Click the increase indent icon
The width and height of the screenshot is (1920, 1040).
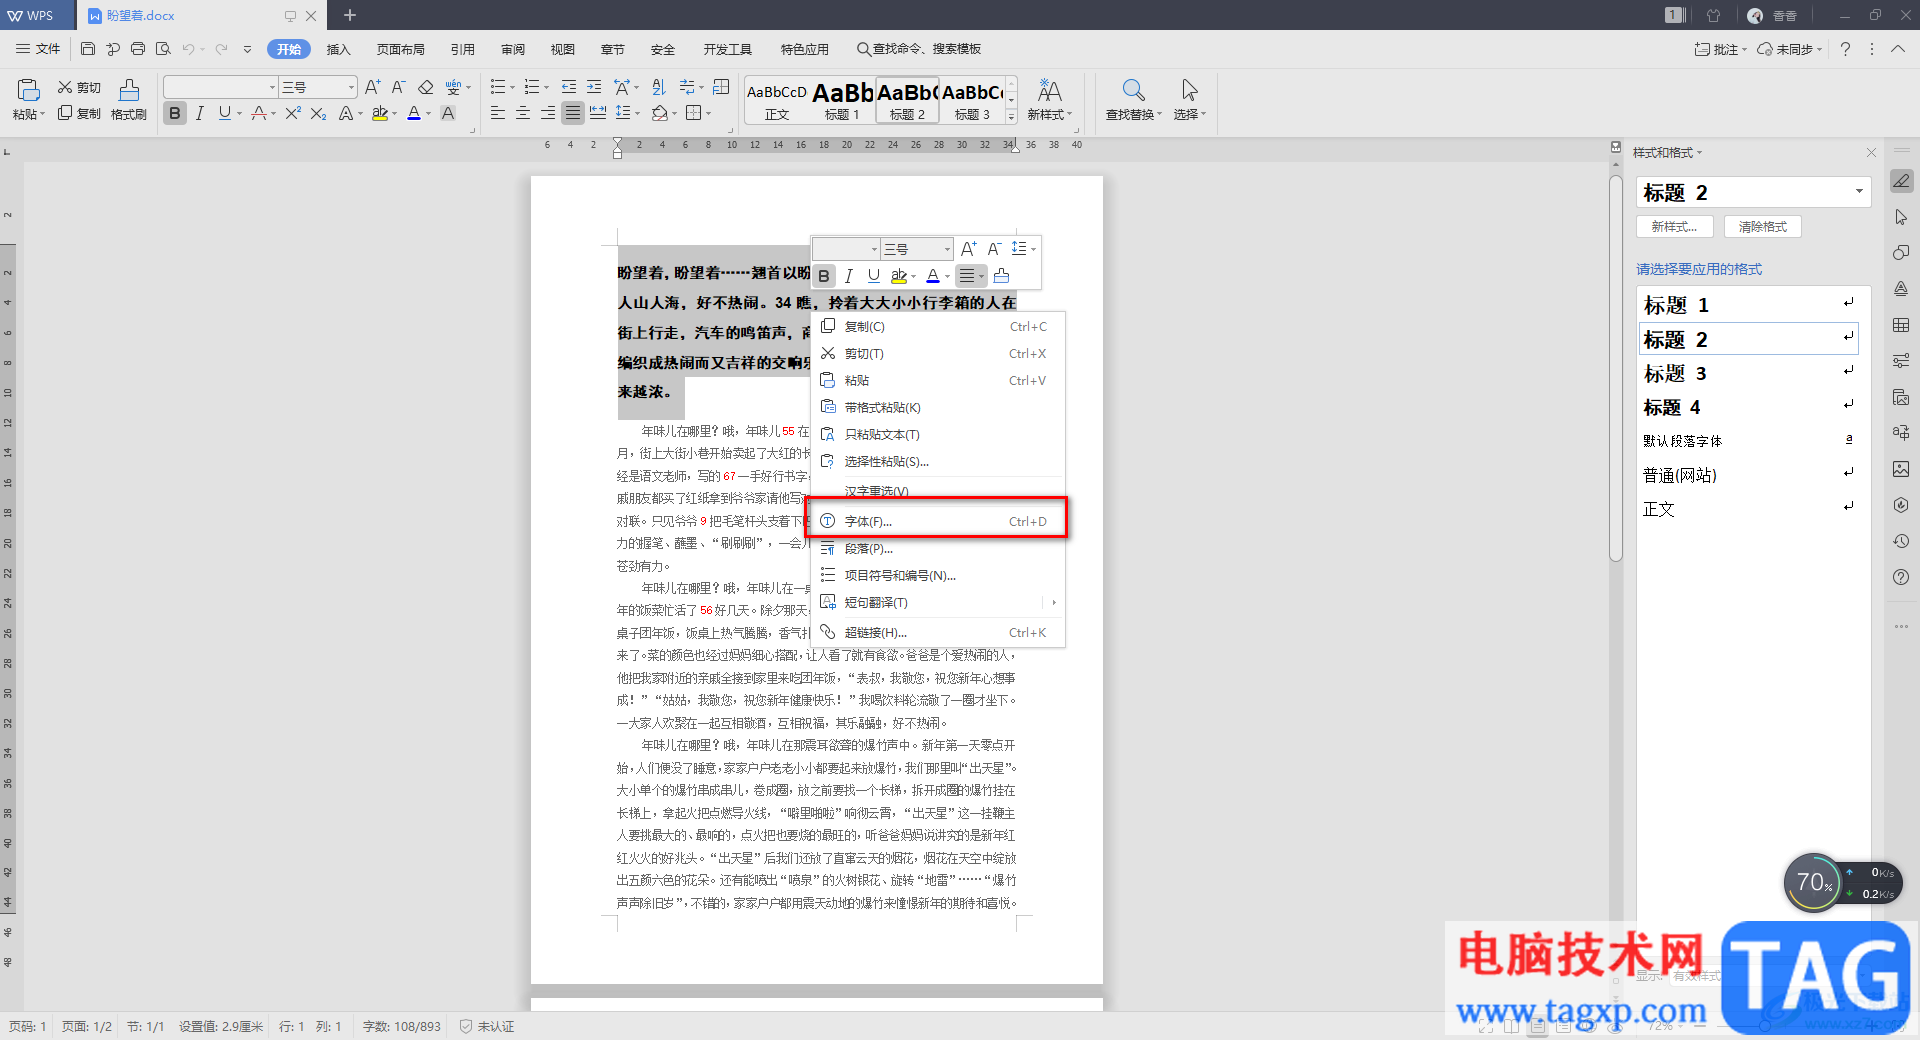click(x=594, y=87)
